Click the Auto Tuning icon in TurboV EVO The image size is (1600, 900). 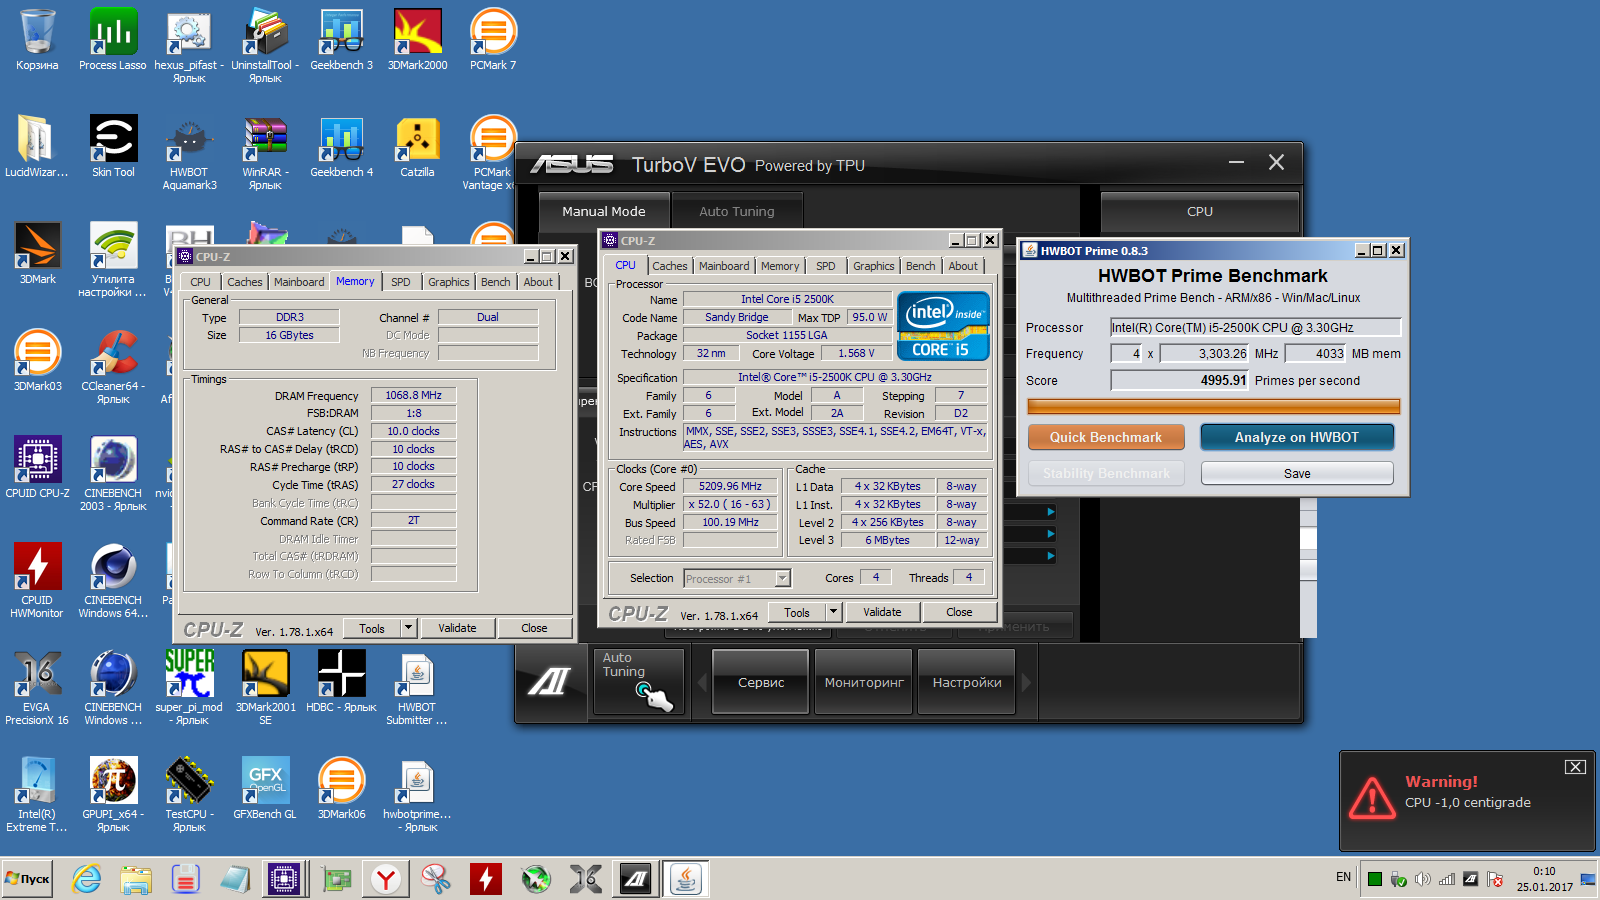640,681
